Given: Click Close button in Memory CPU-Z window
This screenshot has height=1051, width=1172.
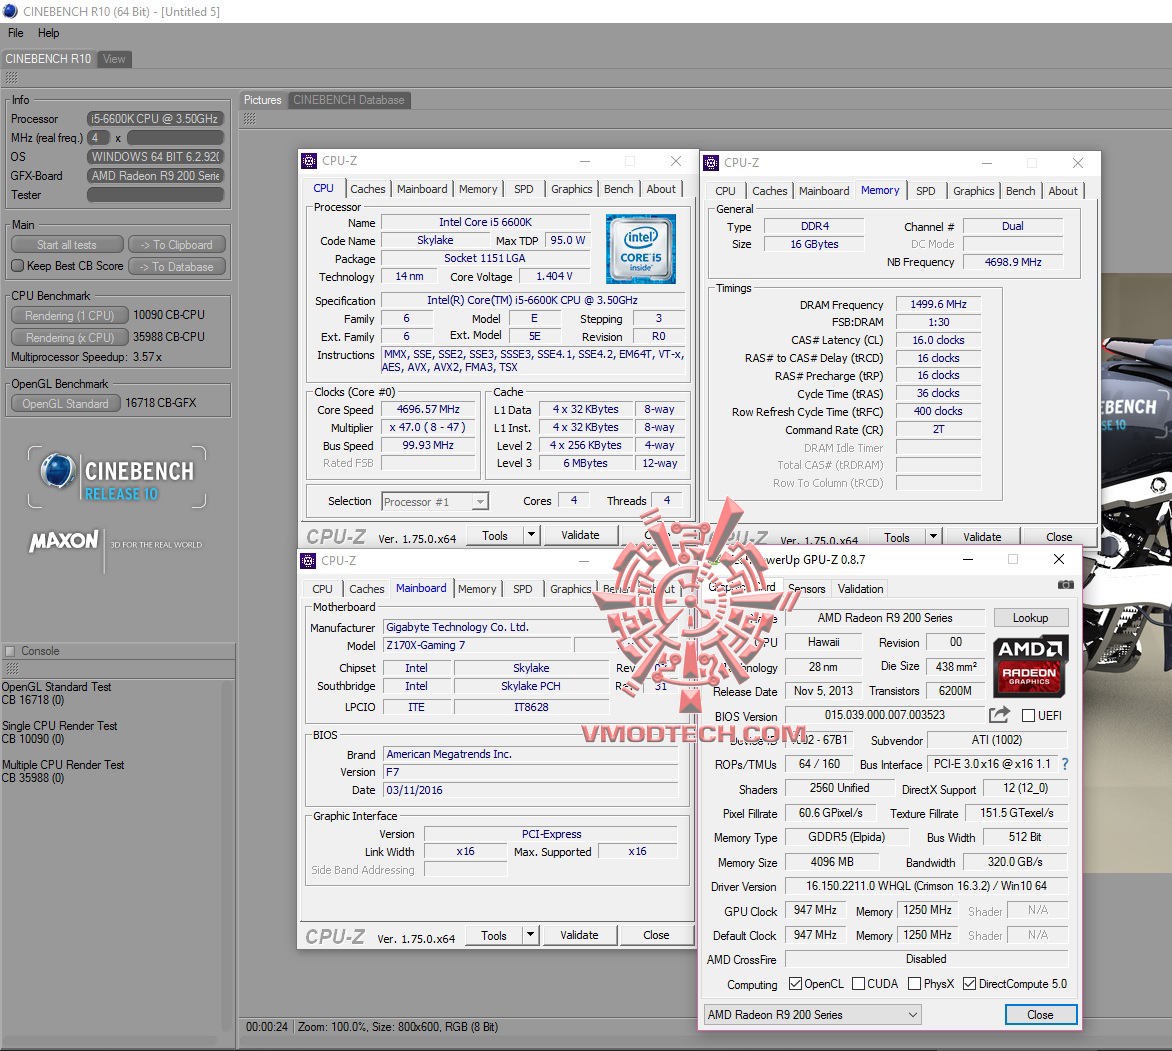Looking at the screenshot, I should [1059, 536].
